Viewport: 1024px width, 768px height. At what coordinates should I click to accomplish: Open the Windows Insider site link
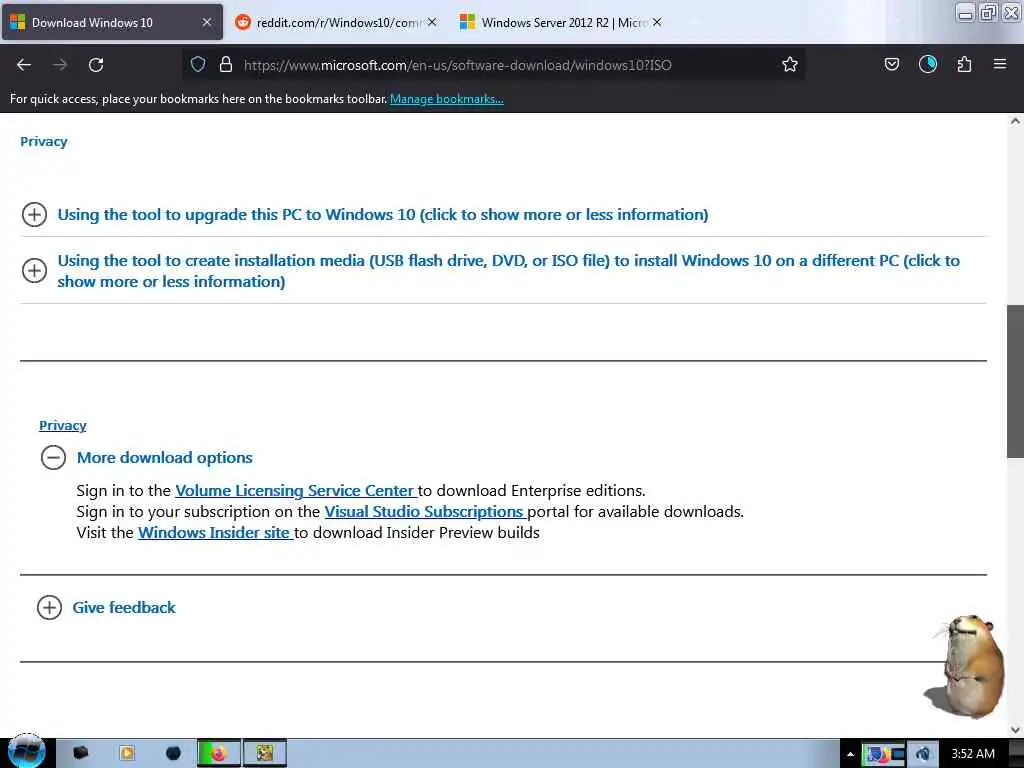(216, 533)
